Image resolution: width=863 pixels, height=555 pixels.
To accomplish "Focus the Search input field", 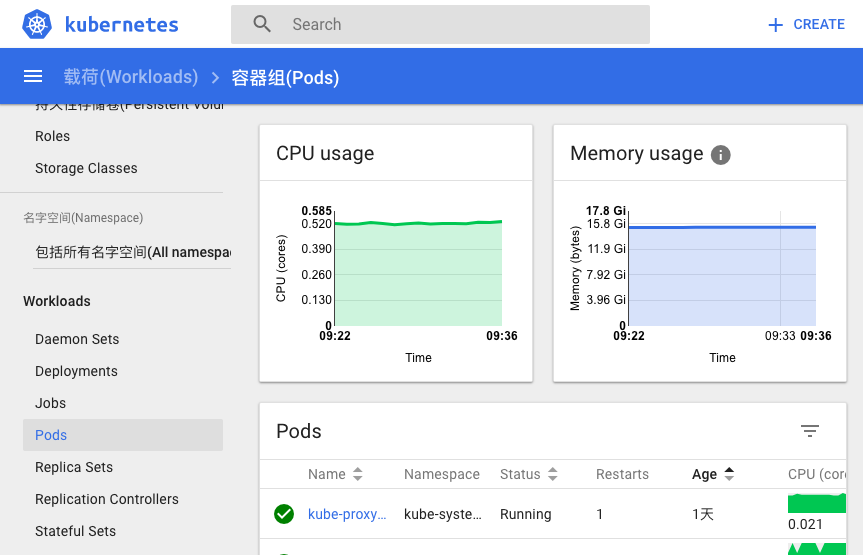I will [x=440, y=24].
